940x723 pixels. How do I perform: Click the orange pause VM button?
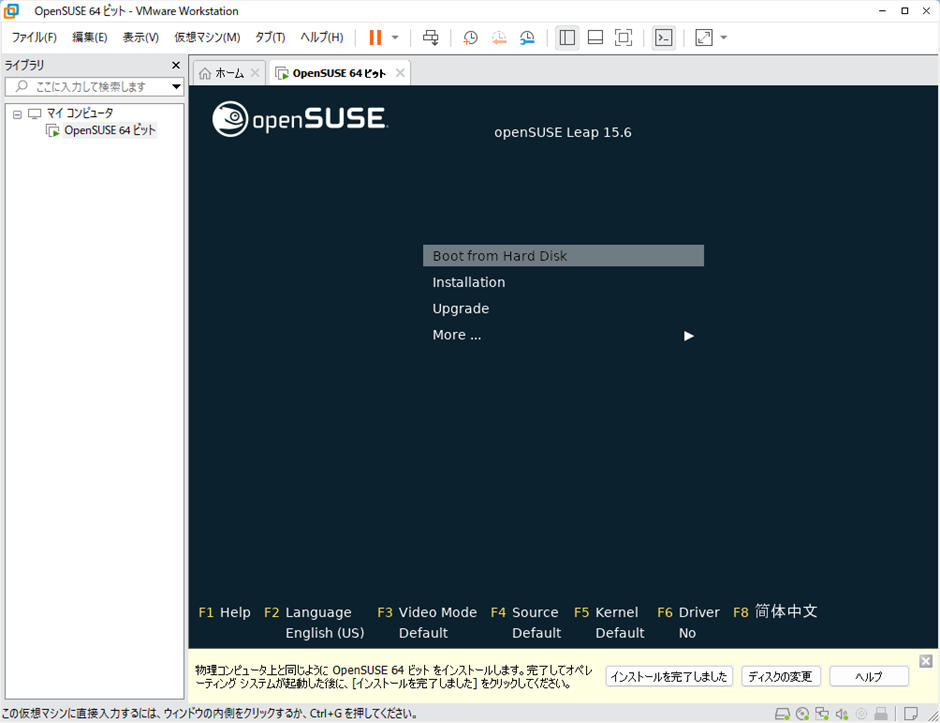pyautogui.click(x=375, y=37)
